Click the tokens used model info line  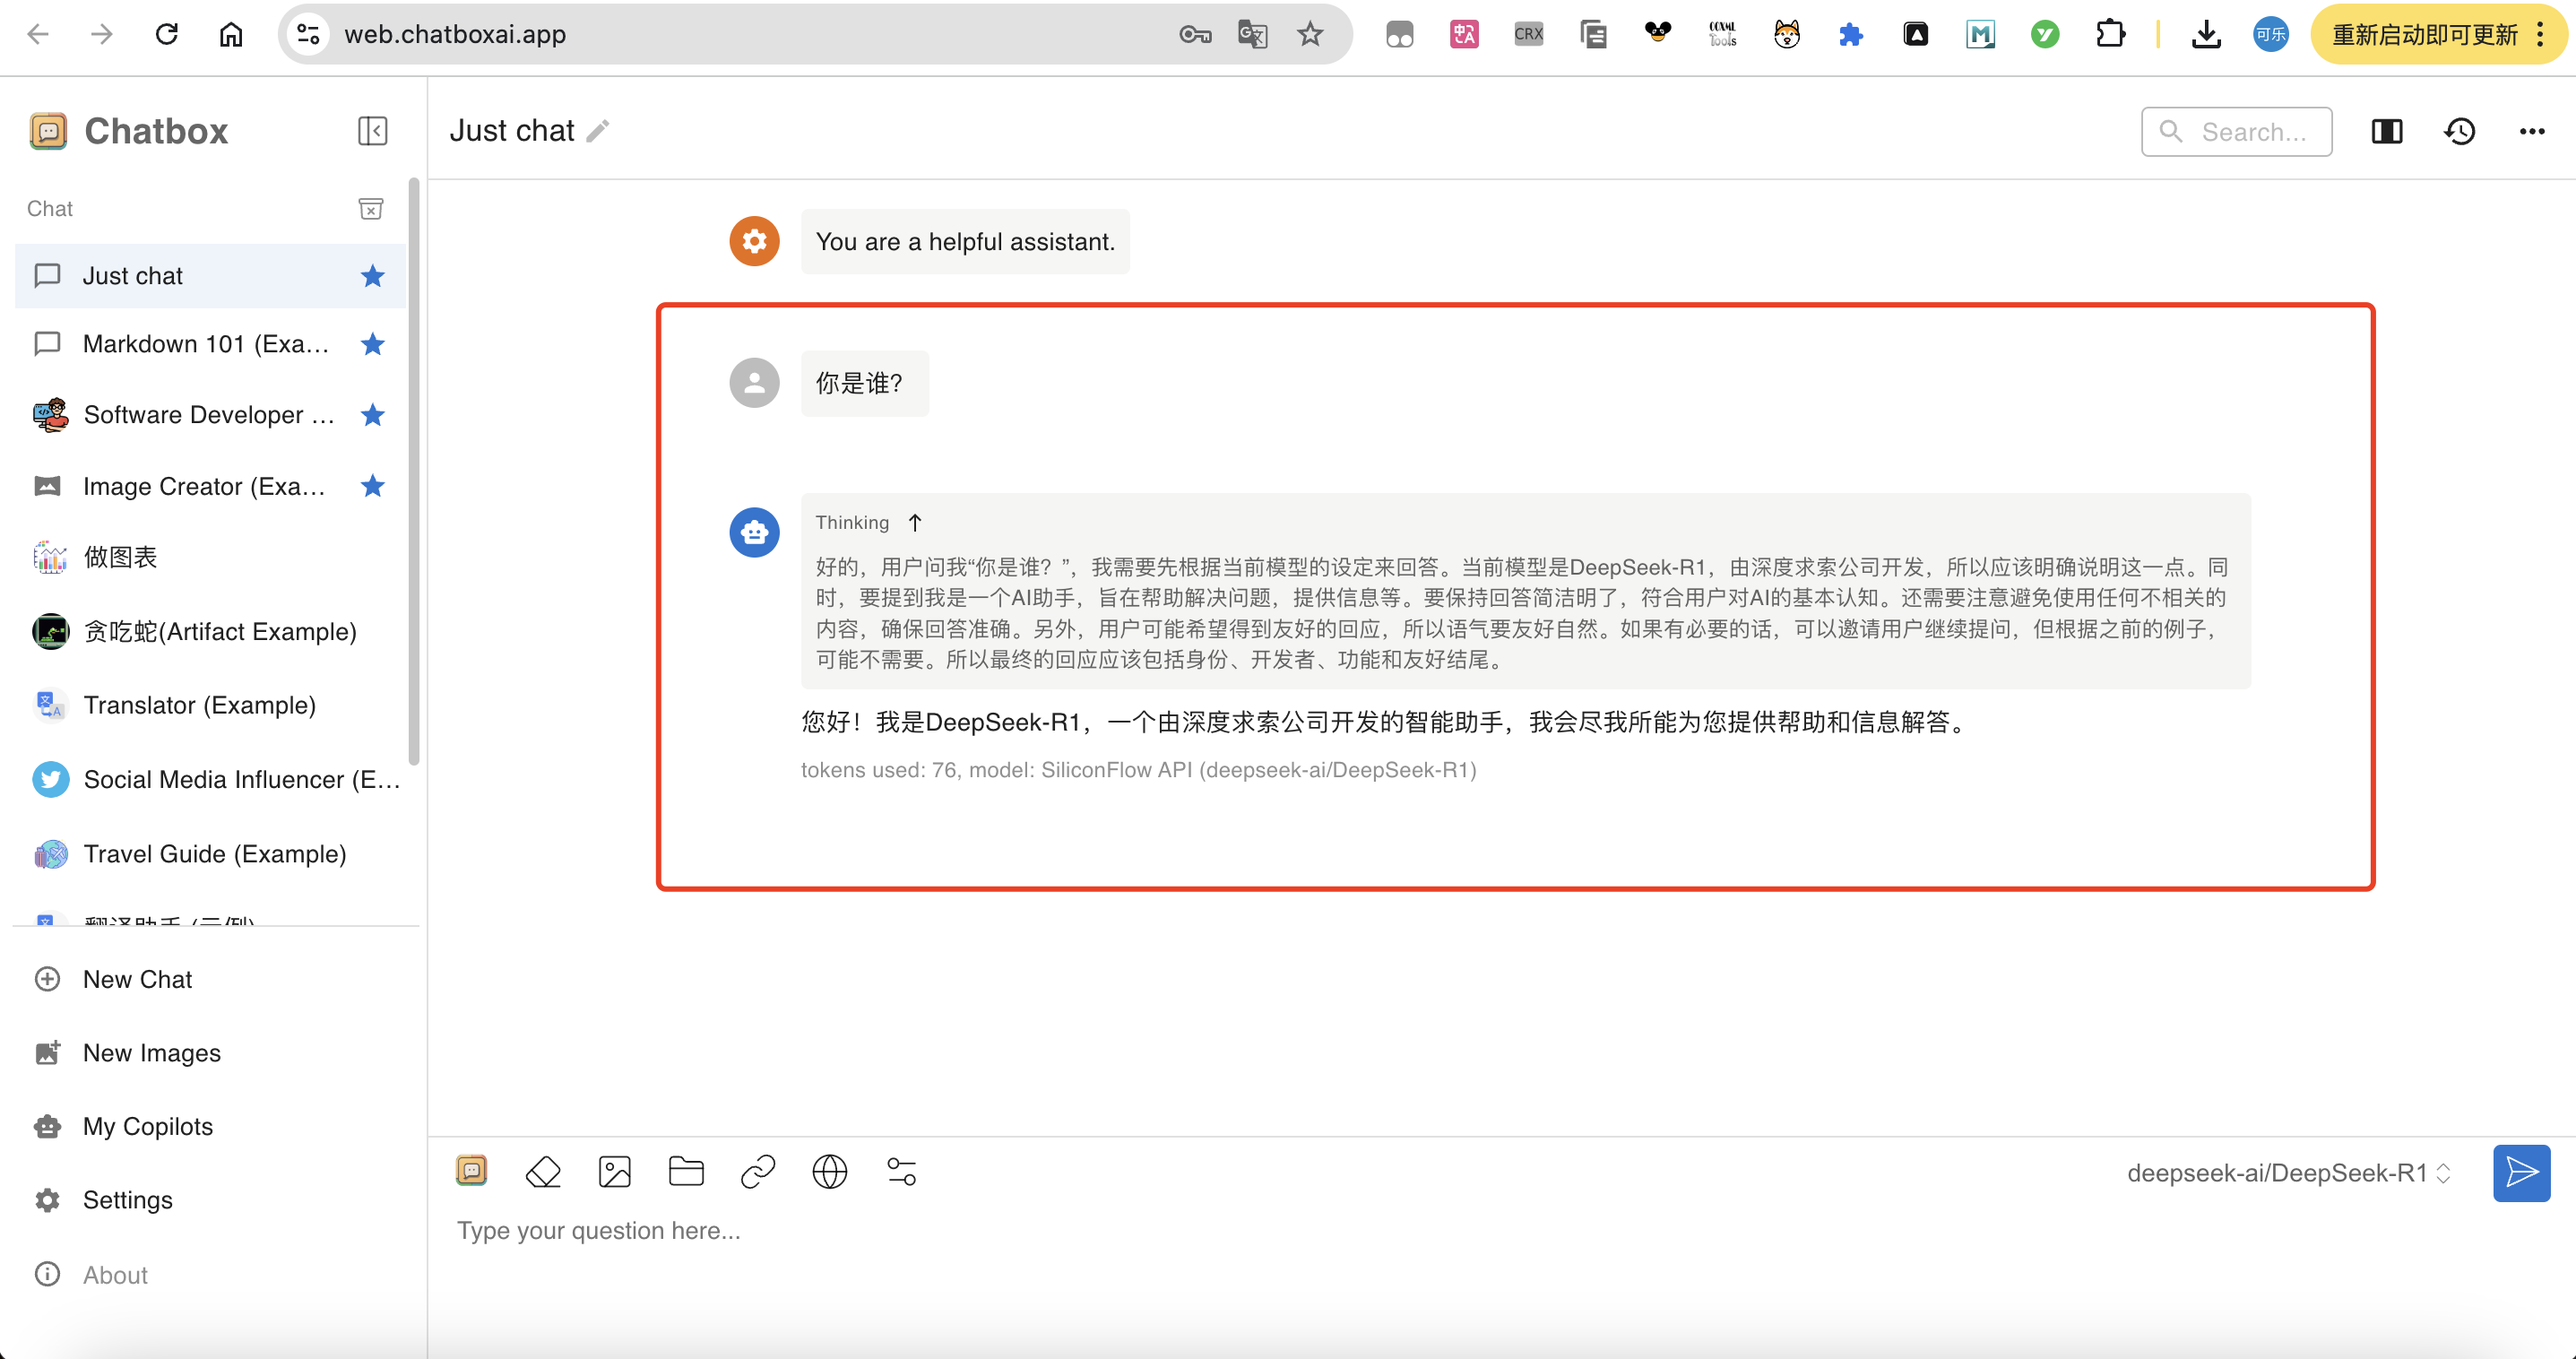[1138, 770]
